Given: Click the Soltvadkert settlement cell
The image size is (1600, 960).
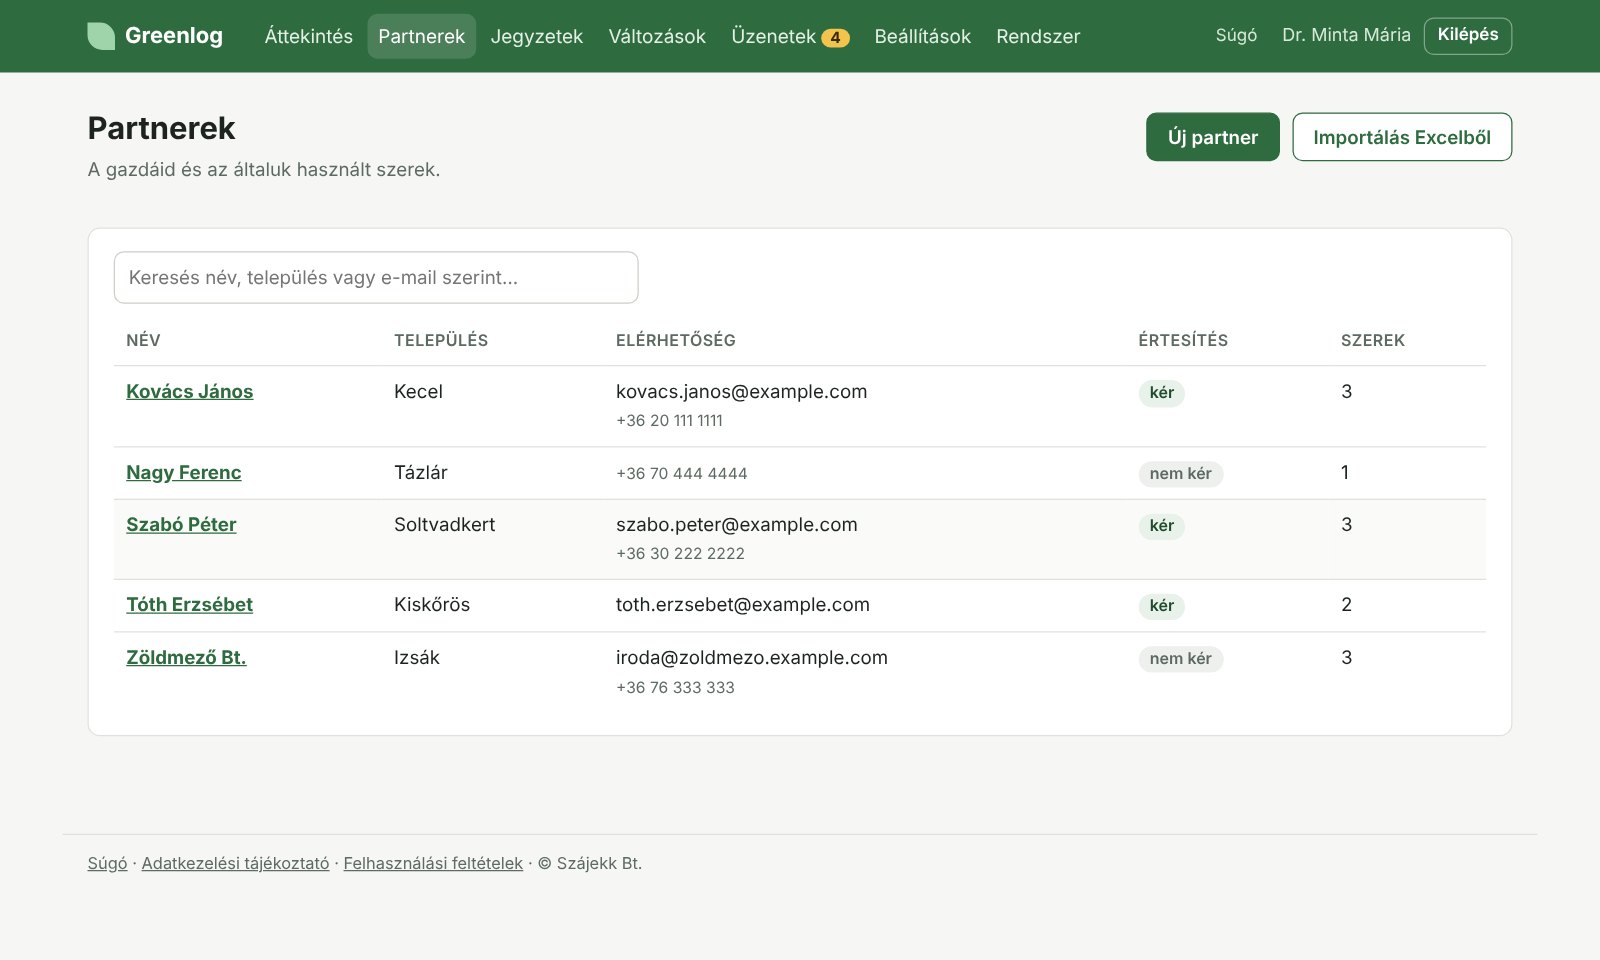Looking at the screenshot, I should pos(444,524).
